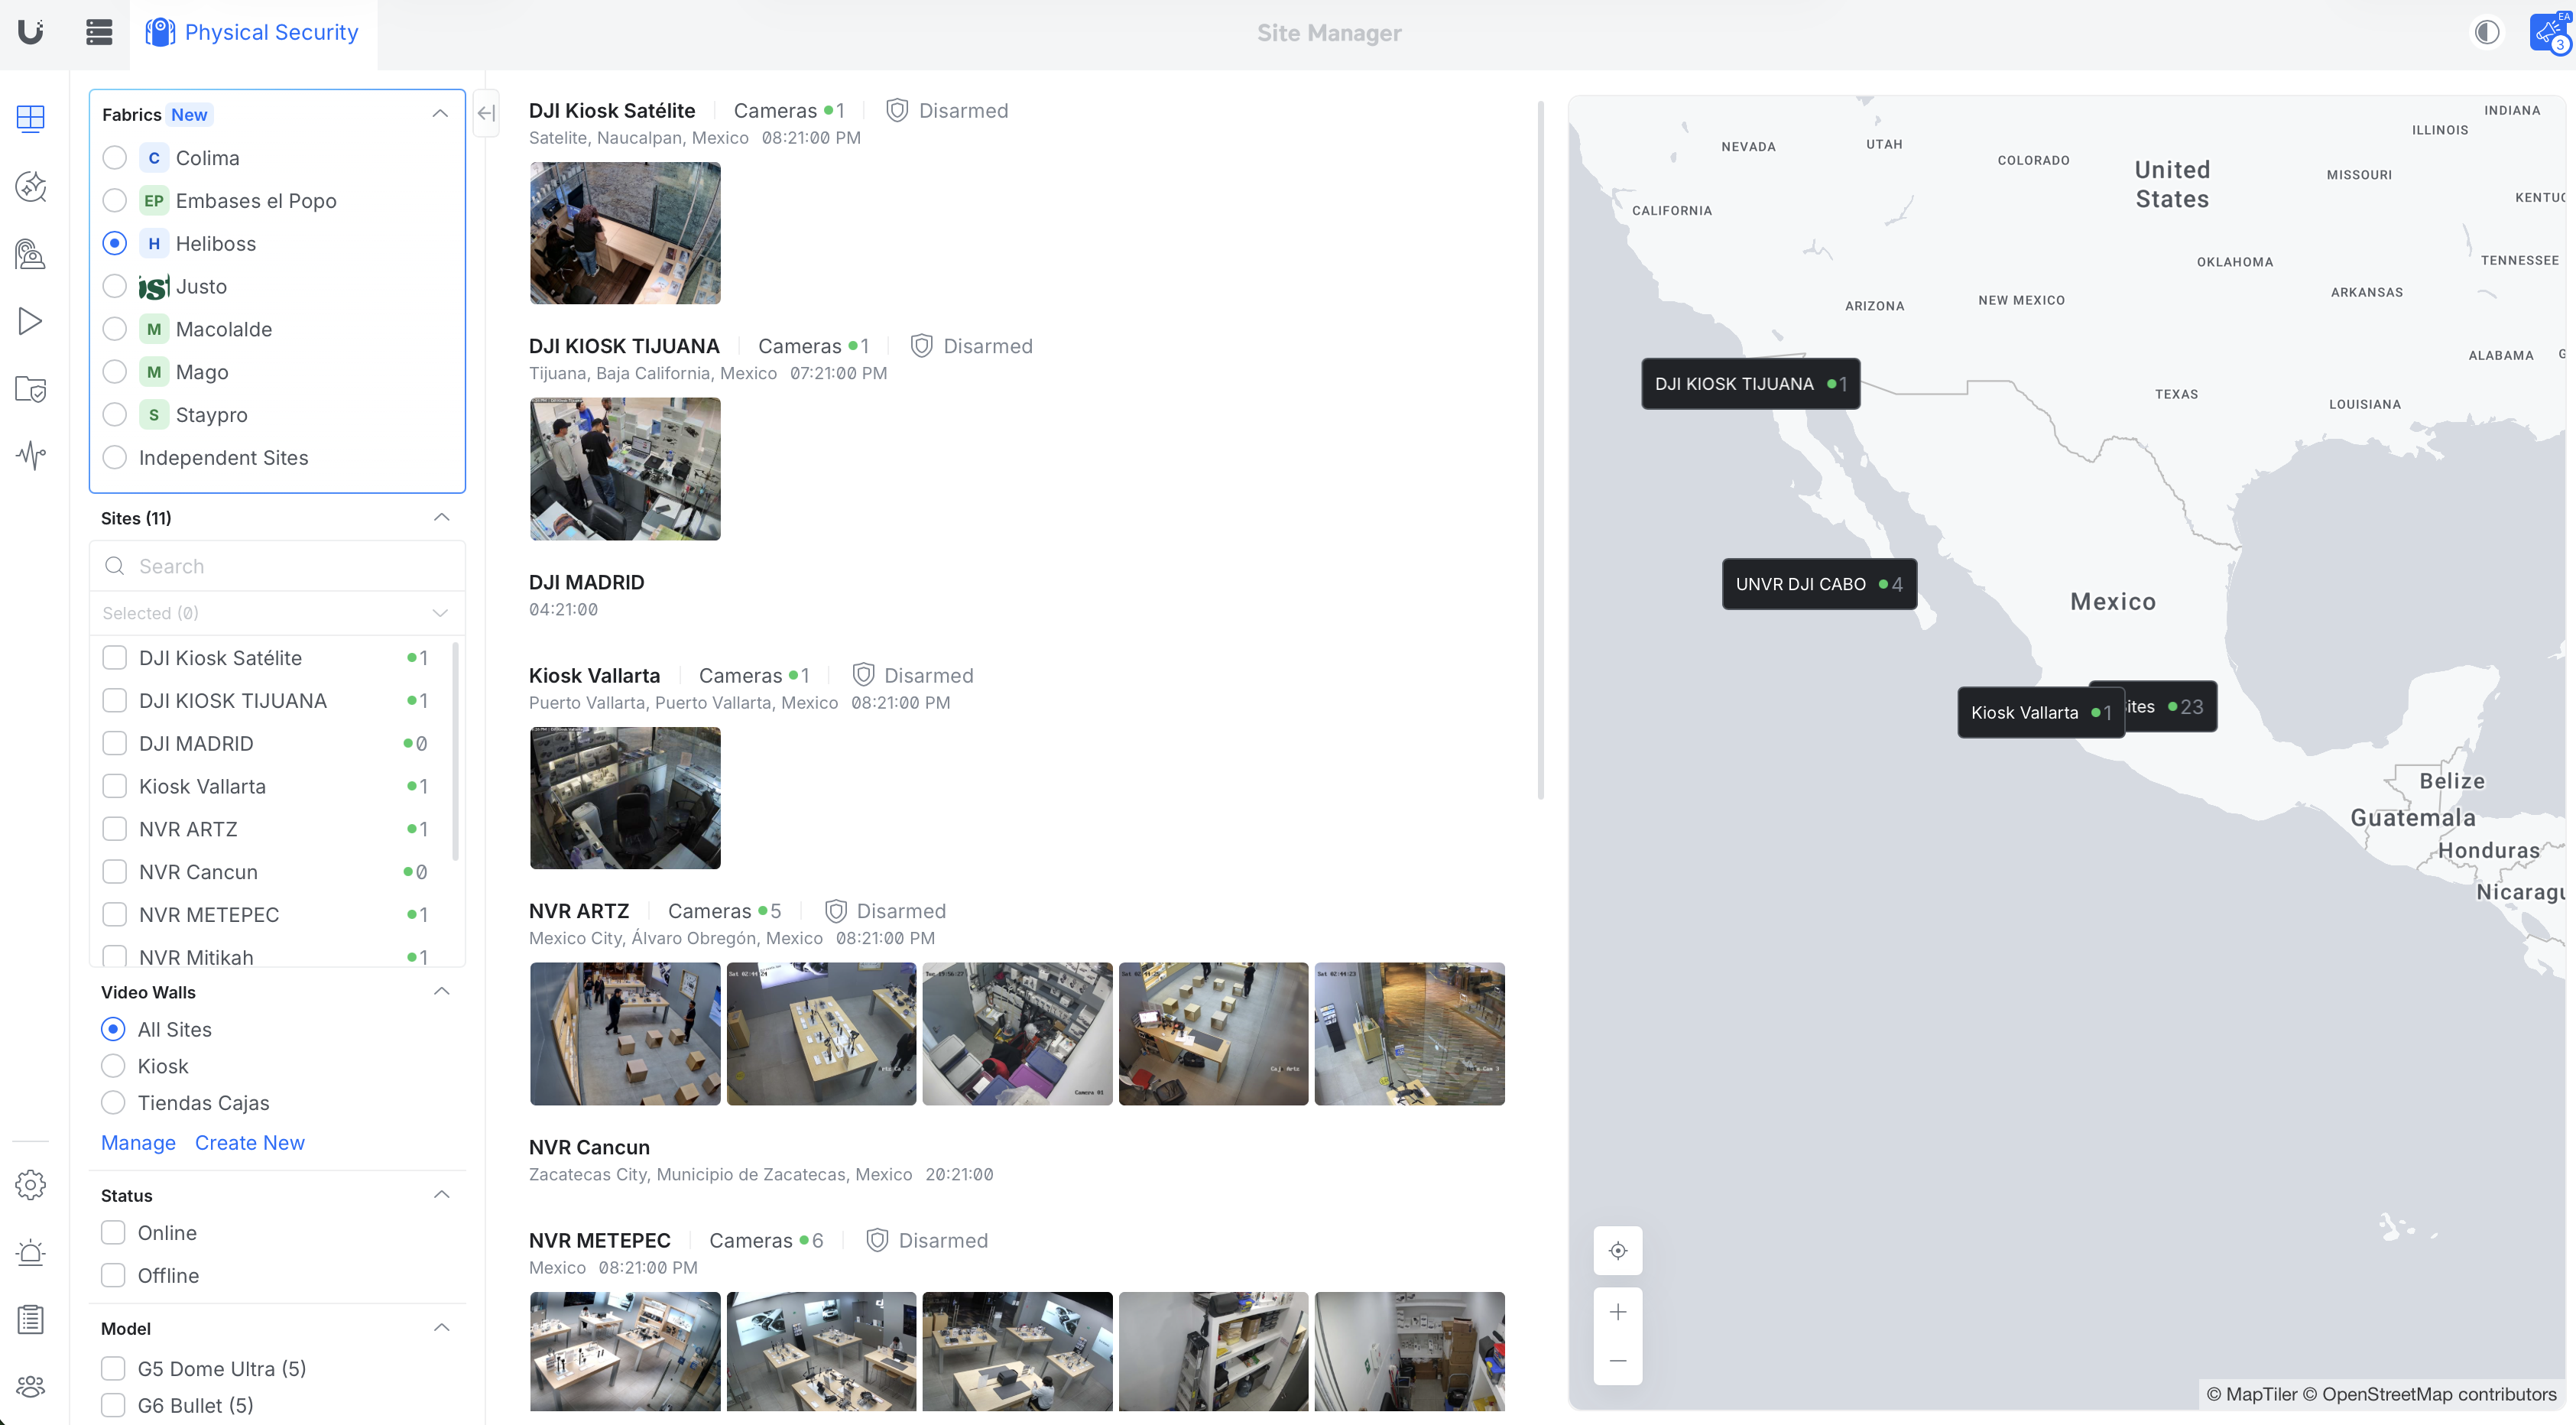Screen dimensions: 2576x1425
Task: Select the Macolalde fabric radio button
Action: pos(115,329)
